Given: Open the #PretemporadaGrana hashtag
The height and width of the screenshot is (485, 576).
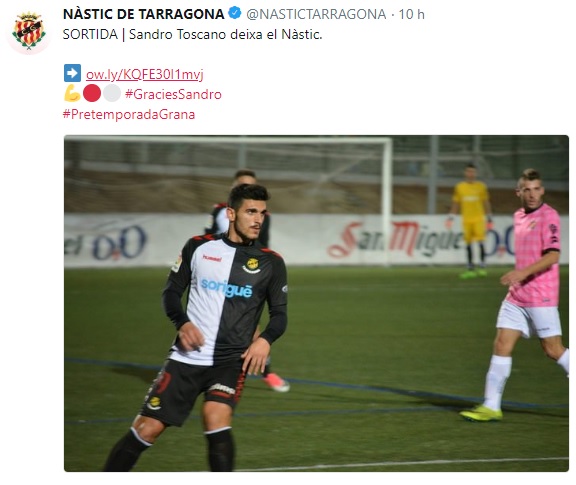Looking at the screenshot, I should (x=129, y=114).
